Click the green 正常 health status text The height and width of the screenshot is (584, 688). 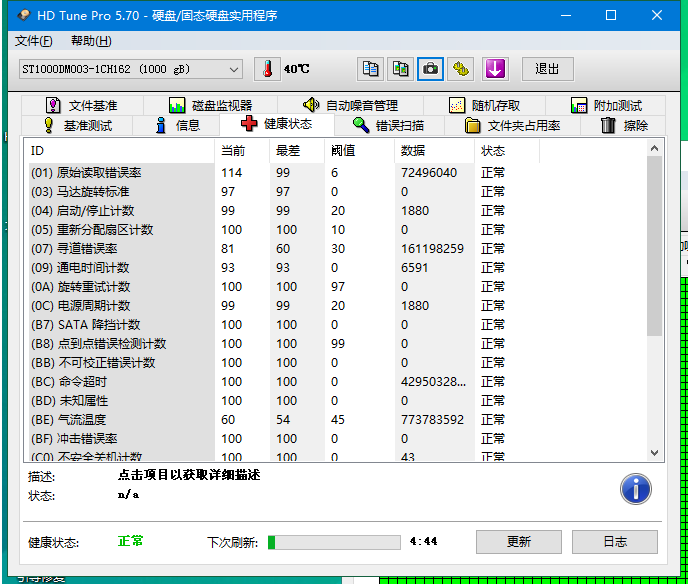130,541
